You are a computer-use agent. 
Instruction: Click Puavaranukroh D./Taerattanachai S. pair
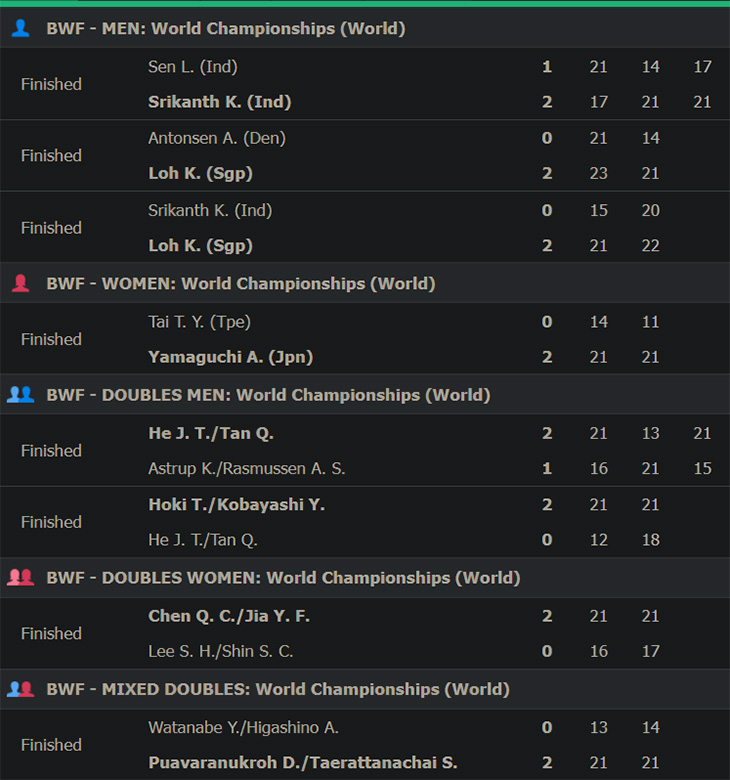pos(303,762)
